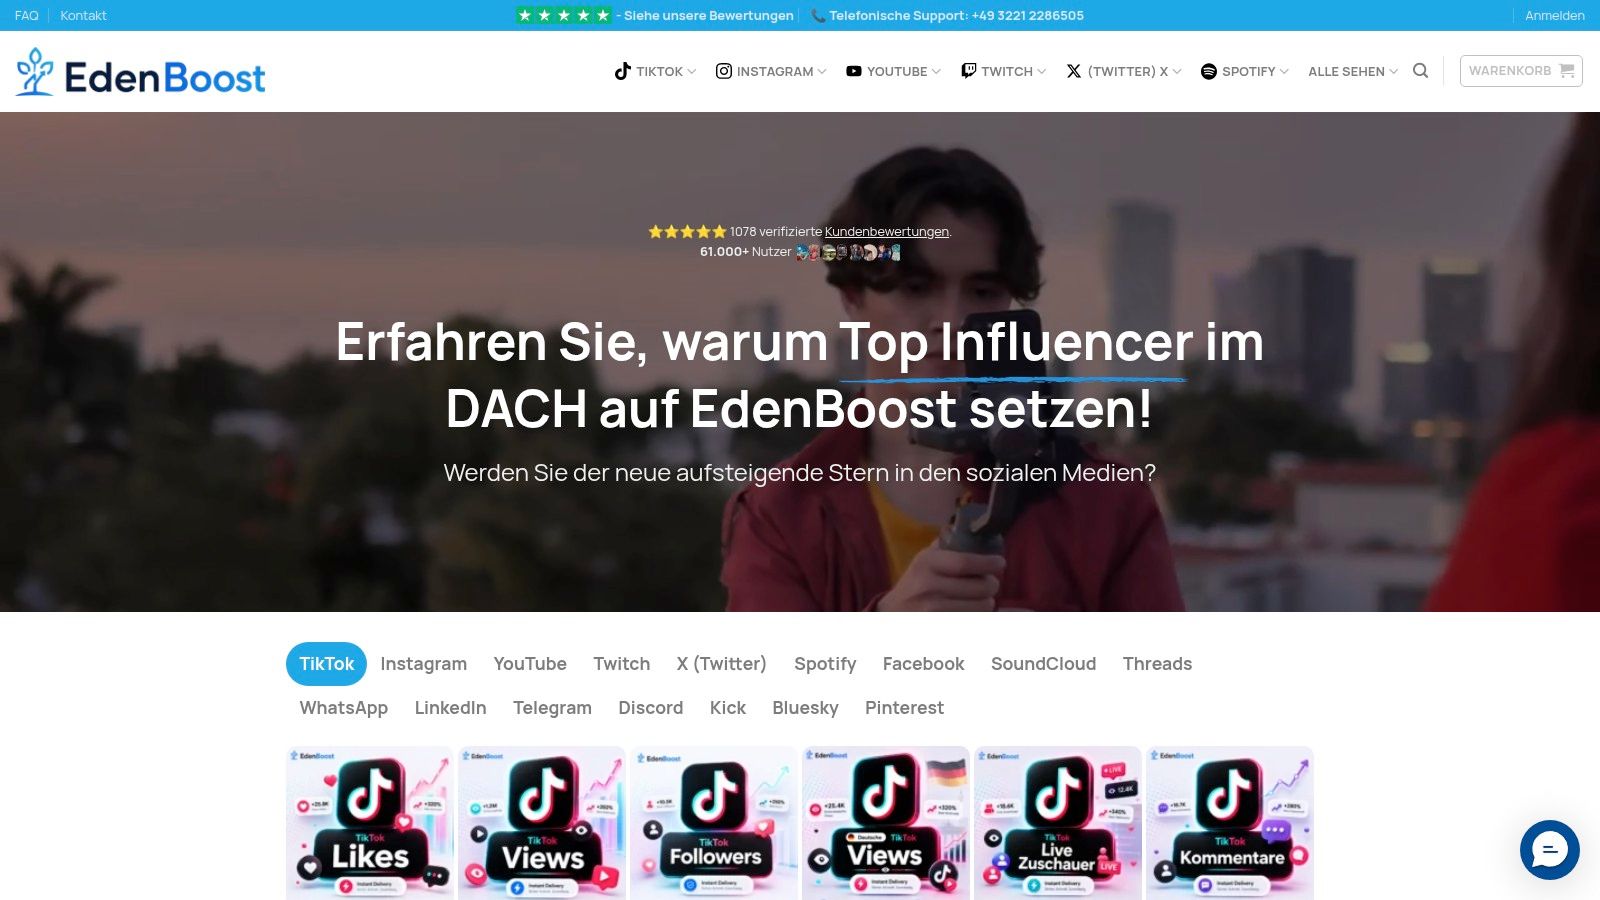The width and height of the screenshot is (1600, 900).
Task: Open the Deutsche TikTok Views product card
Action: [886, 823]
